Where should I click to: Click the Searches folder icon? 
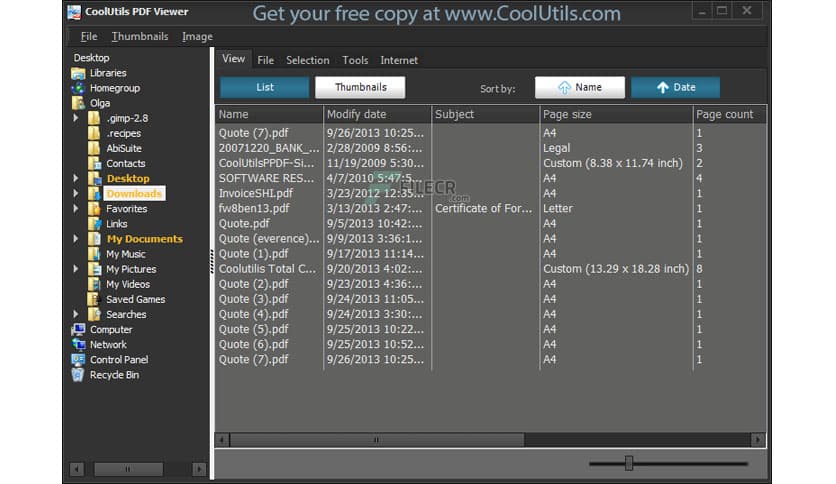click(94, 314)
